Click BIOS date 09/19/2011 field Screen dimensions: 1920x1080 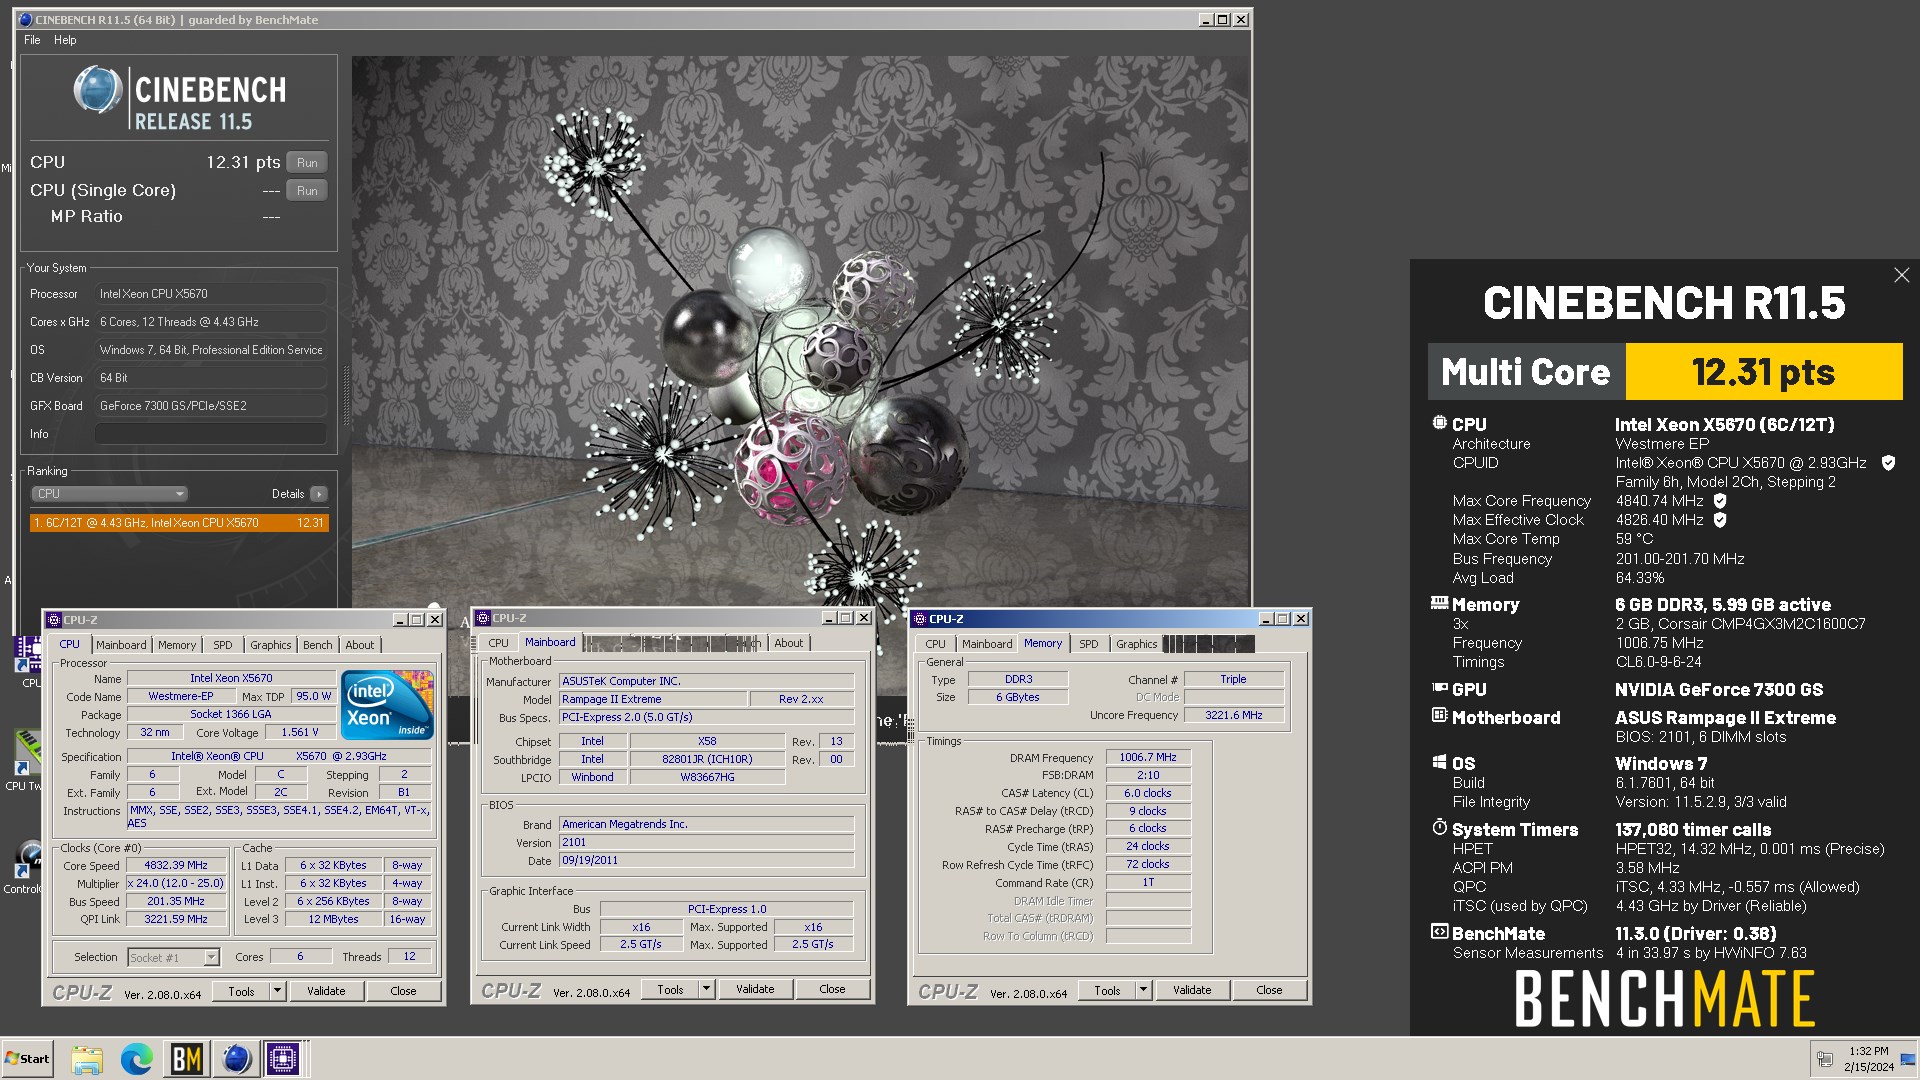click(706, 860)
